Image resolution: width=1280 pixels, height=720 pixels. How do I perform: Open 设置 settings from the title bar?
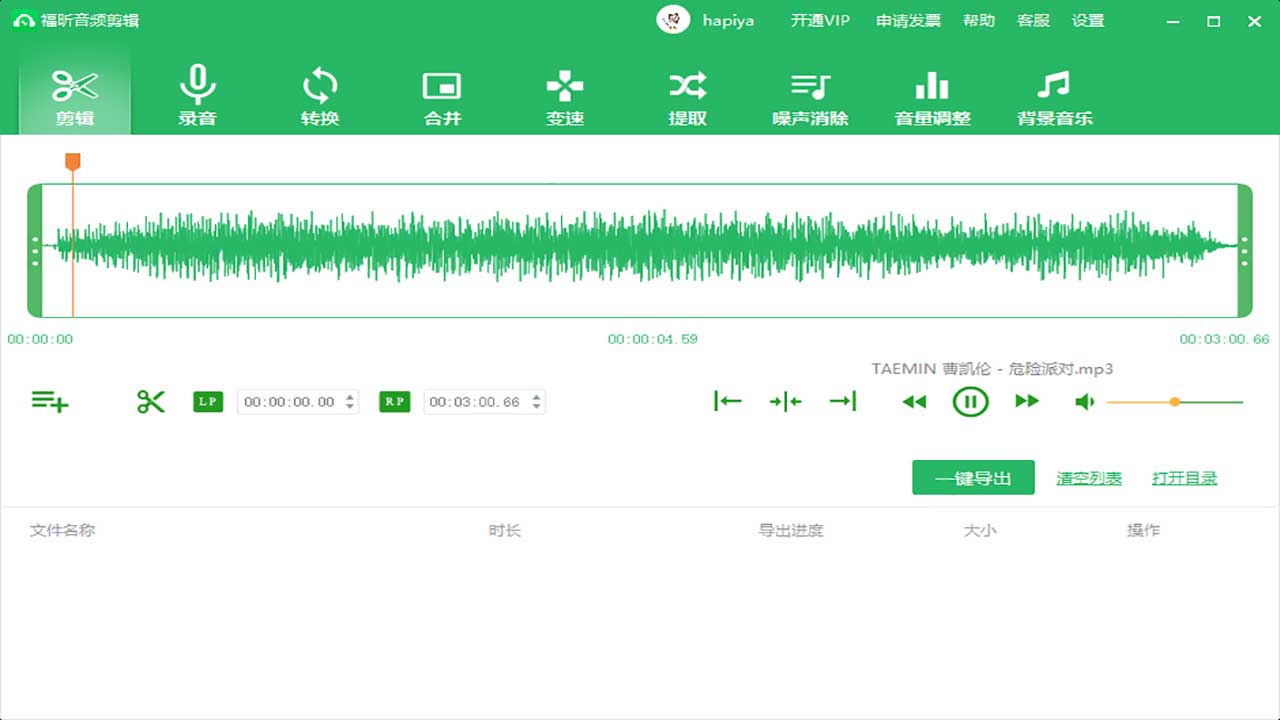[x=1088, y=20]
